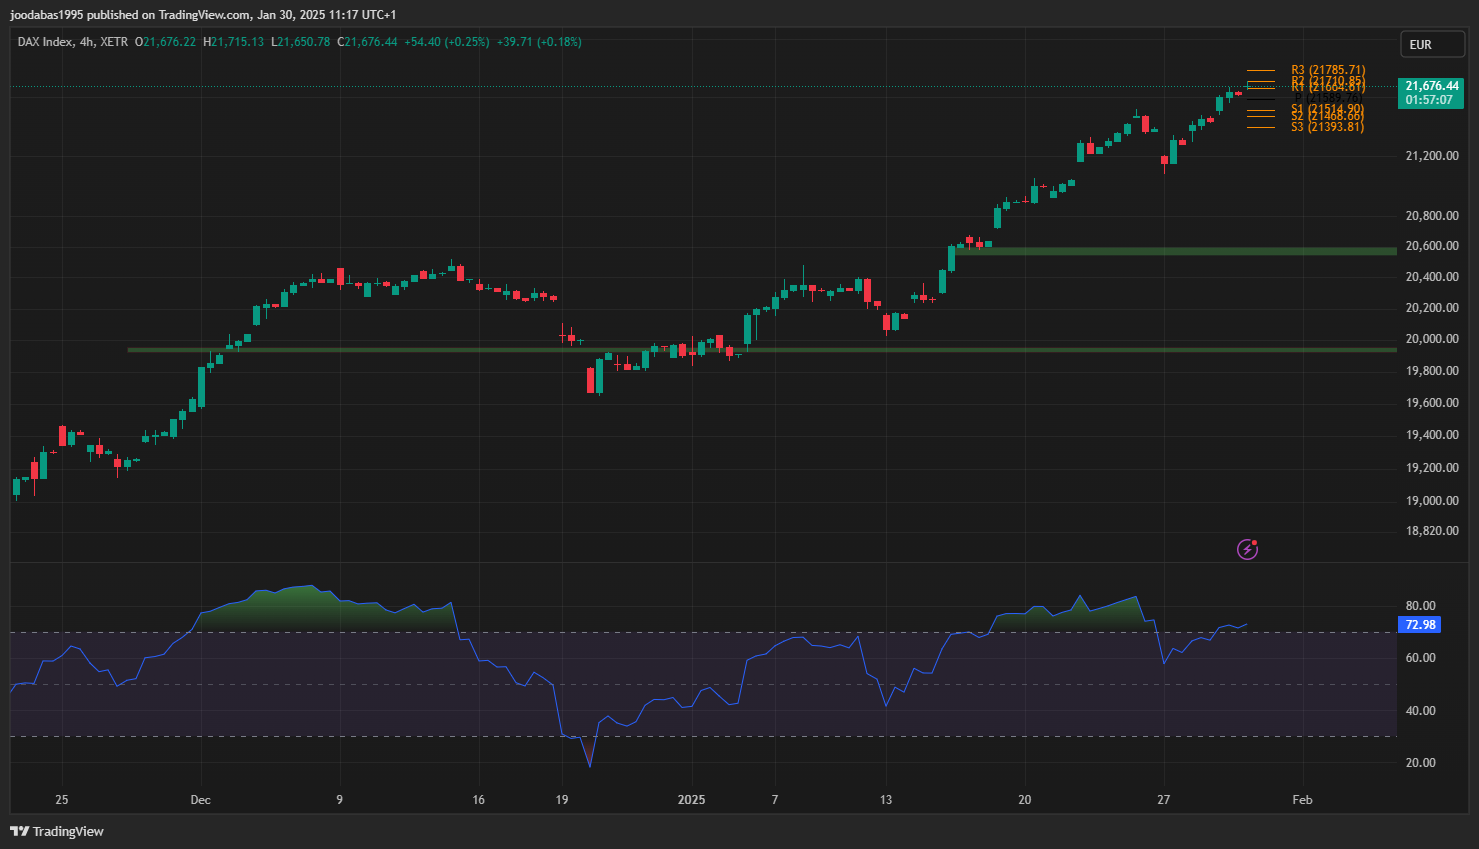
Task: Click the RSI 20.00 scale label
Action: (x=1420, y=763)
